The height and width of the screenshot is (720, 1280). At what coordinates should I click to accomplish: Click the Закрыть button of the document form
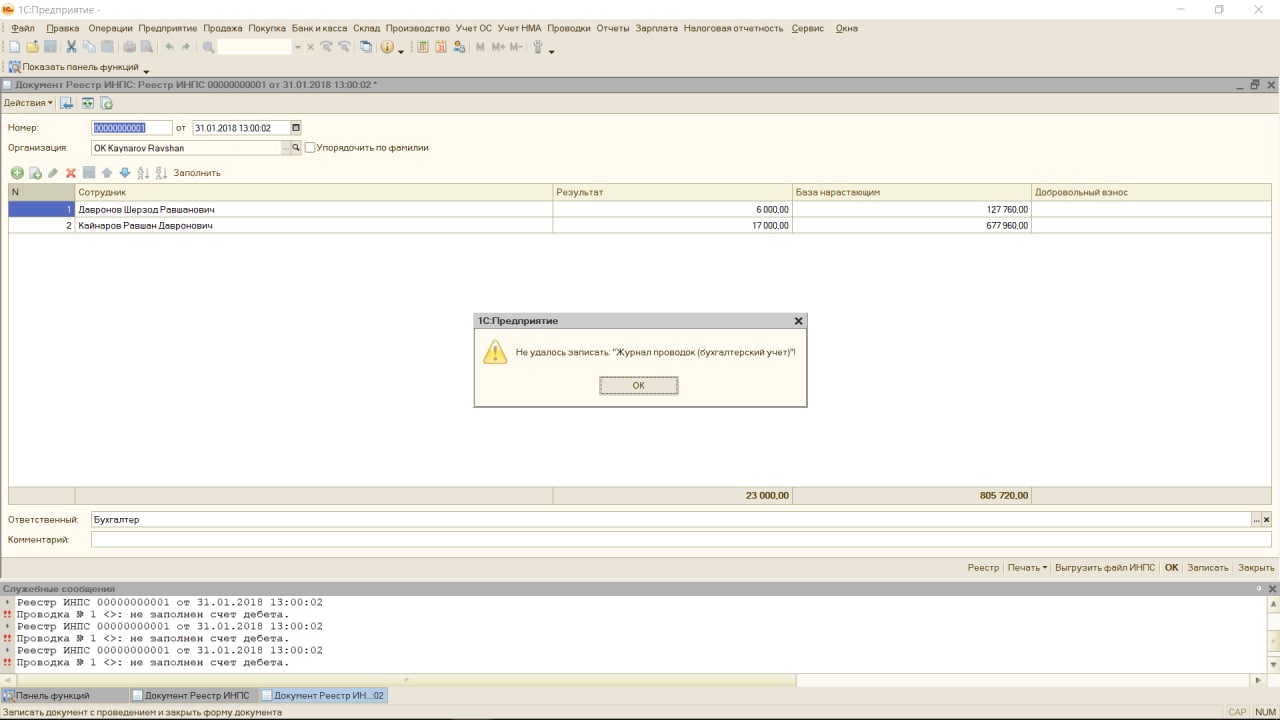pyautogui.click(x=1256, y=567)
